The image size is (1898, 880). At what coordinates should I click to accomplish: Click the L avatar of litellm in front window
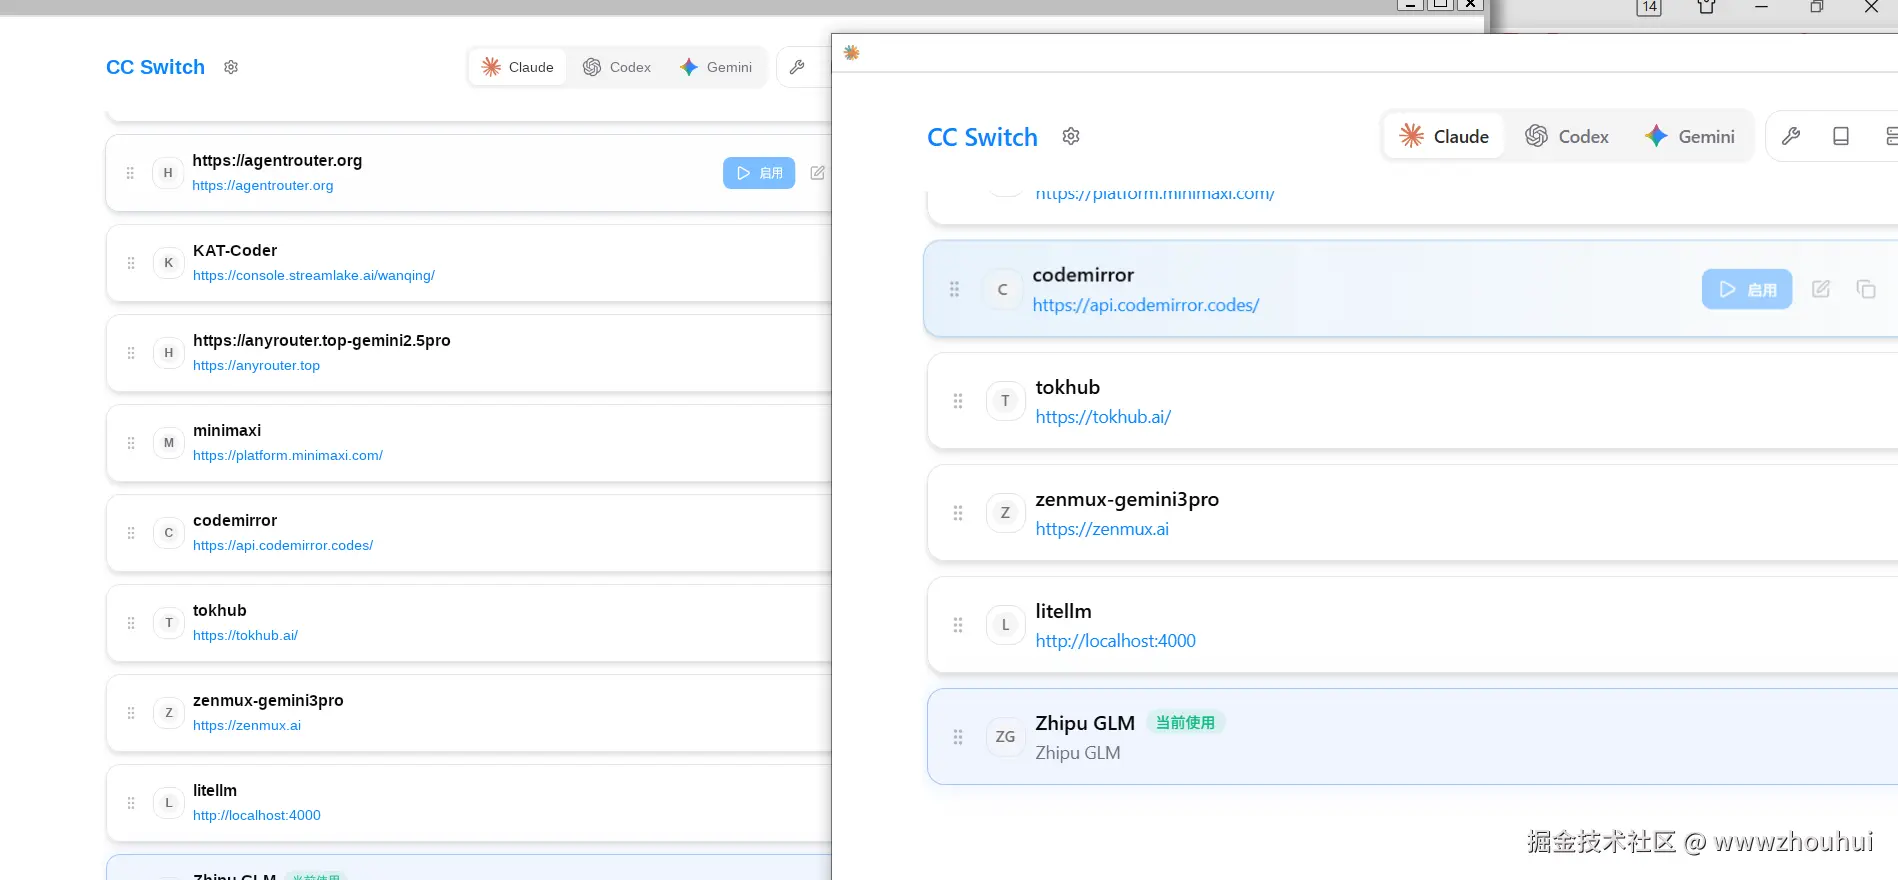point(1005,625)
